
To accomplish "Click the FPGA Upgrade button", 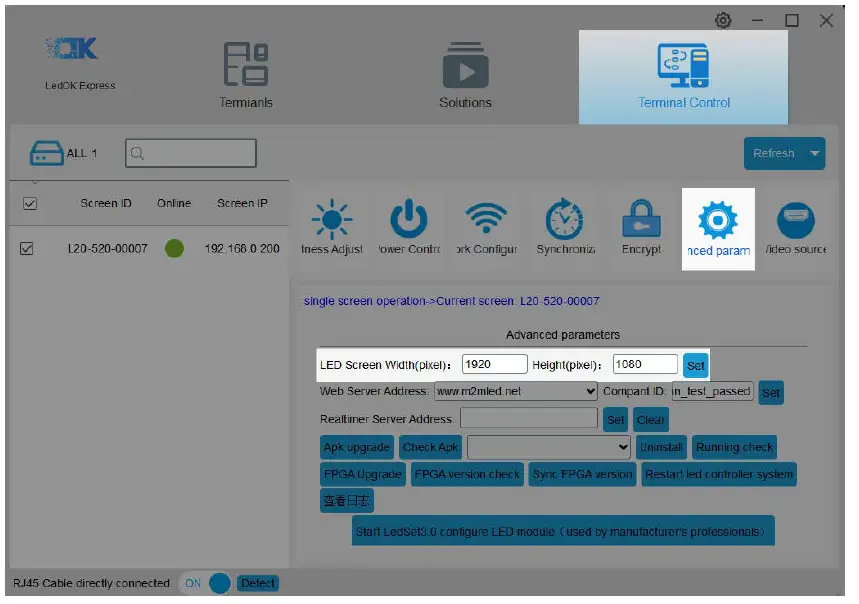I will (x=363, y=474).
